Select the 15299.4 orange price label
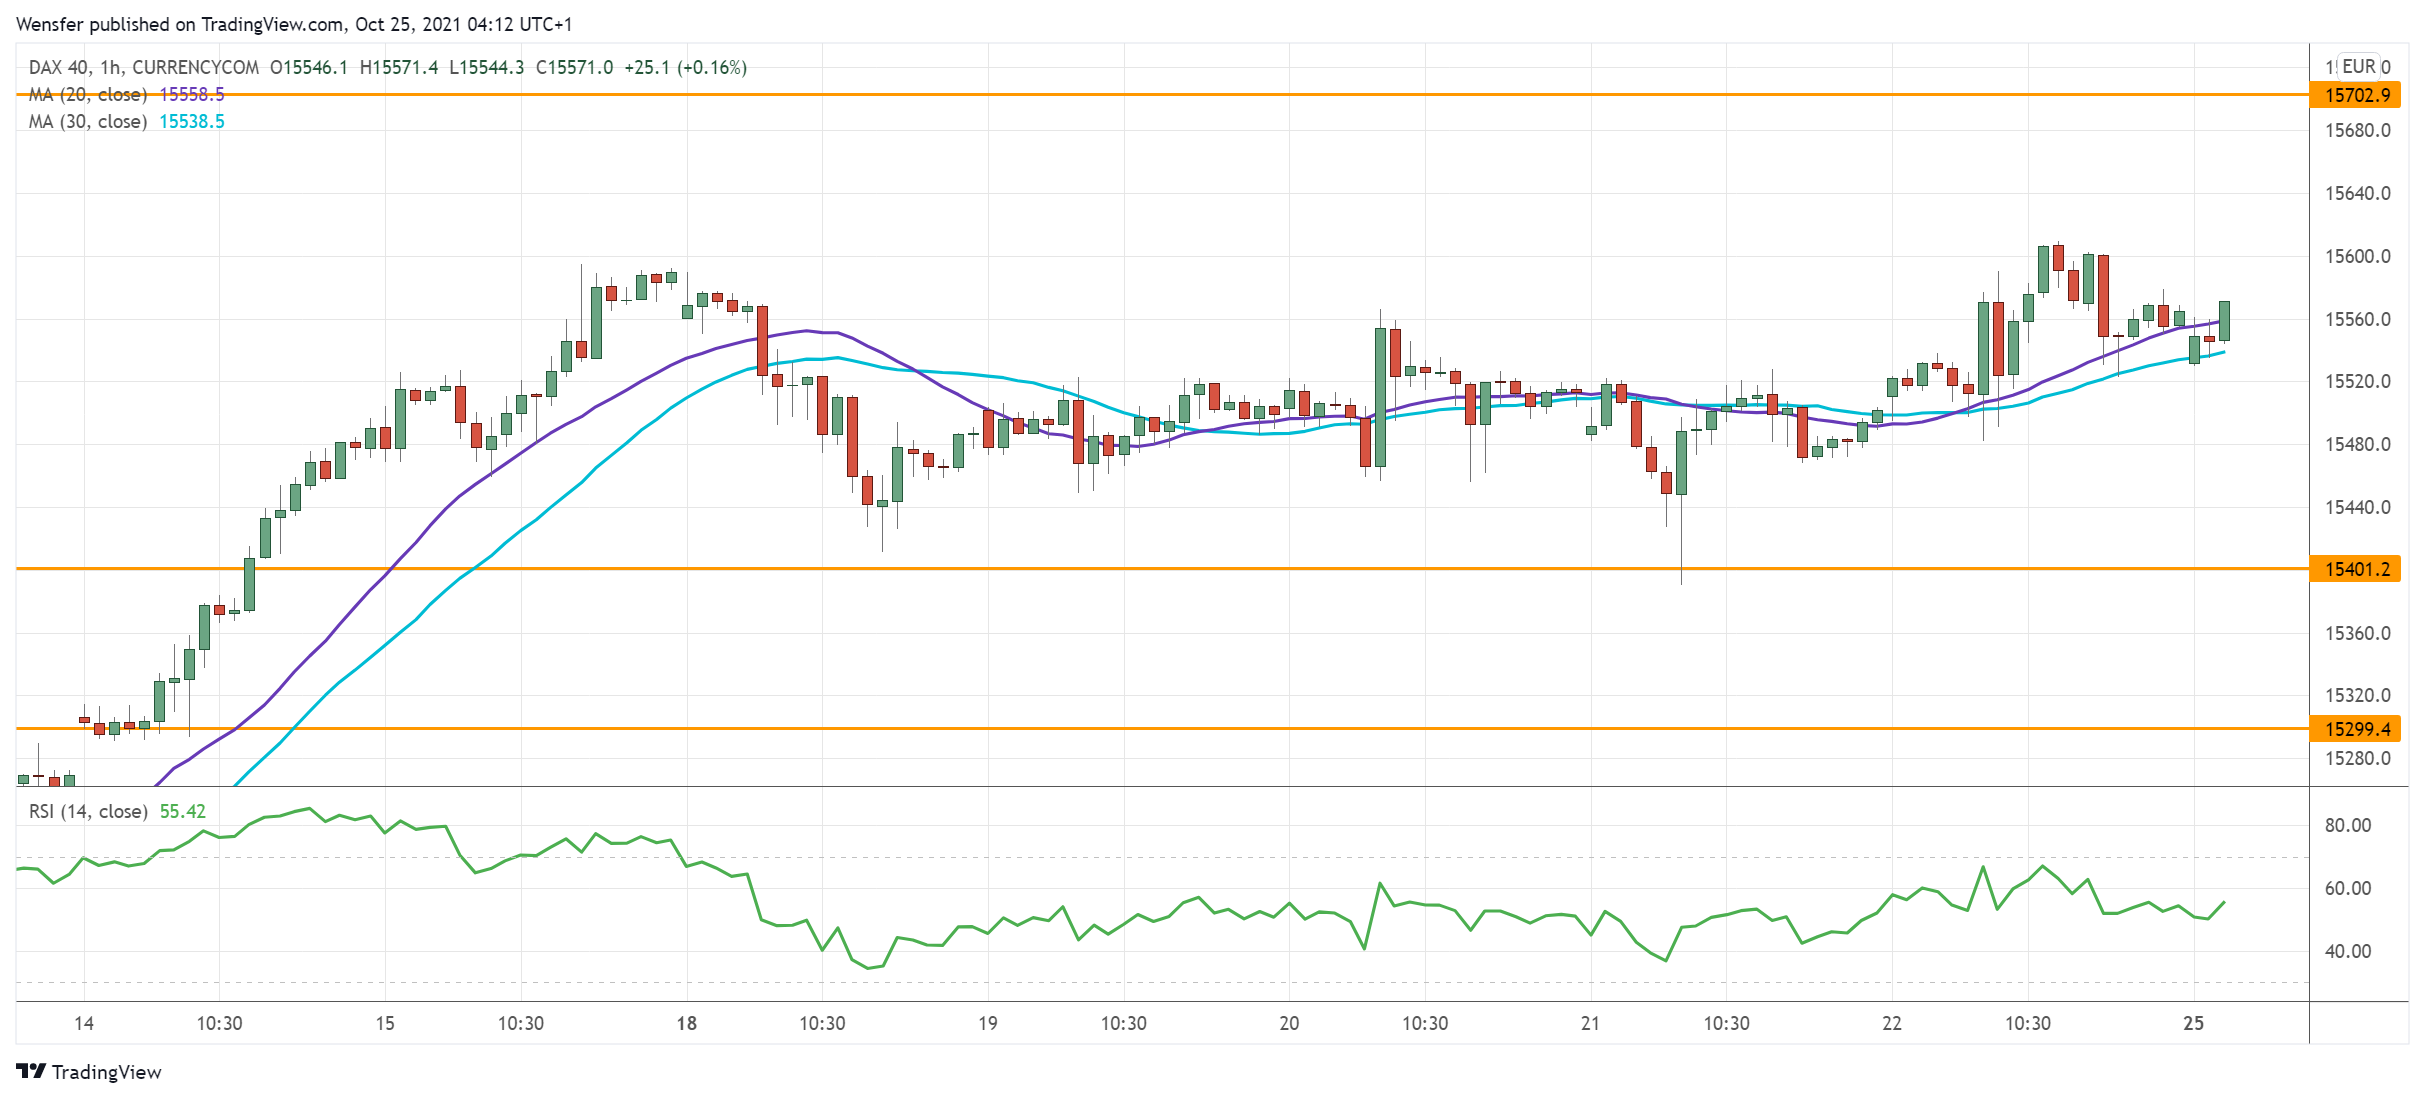 click(2355, 729)
